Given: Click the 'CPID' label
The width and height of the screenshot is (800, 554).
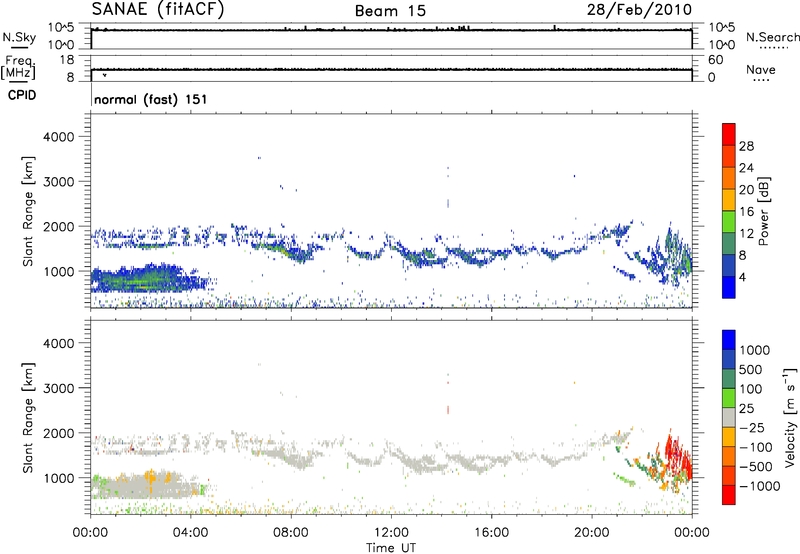Looking at the screenshot, I should click(22, 95).
